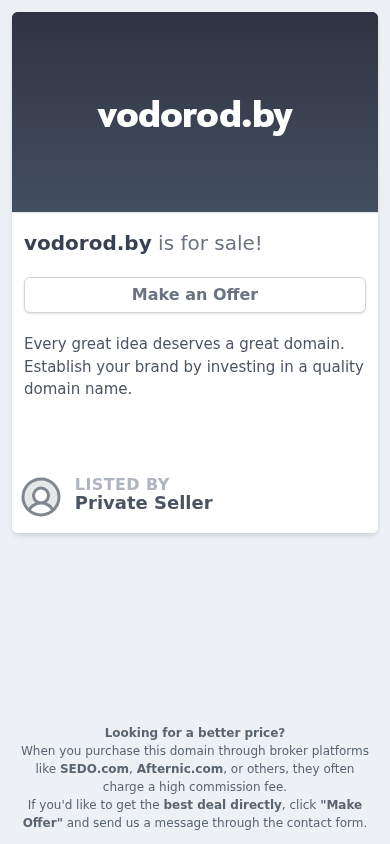This screenshot has width=390, height=844.
Task: Click "Every great idea deserves" paragraph line
Action: pyautogui.click(x=184, y=343)
